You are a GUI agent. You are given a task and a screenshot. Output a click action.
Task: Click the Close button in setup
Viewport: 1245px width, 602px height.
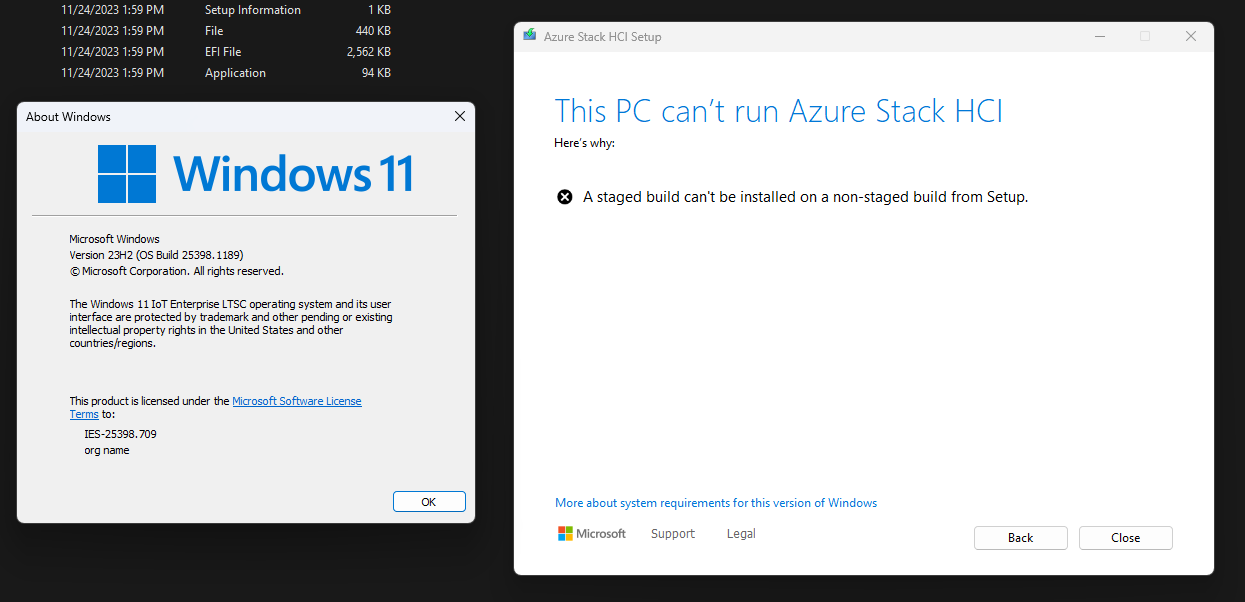(1126, 538)
